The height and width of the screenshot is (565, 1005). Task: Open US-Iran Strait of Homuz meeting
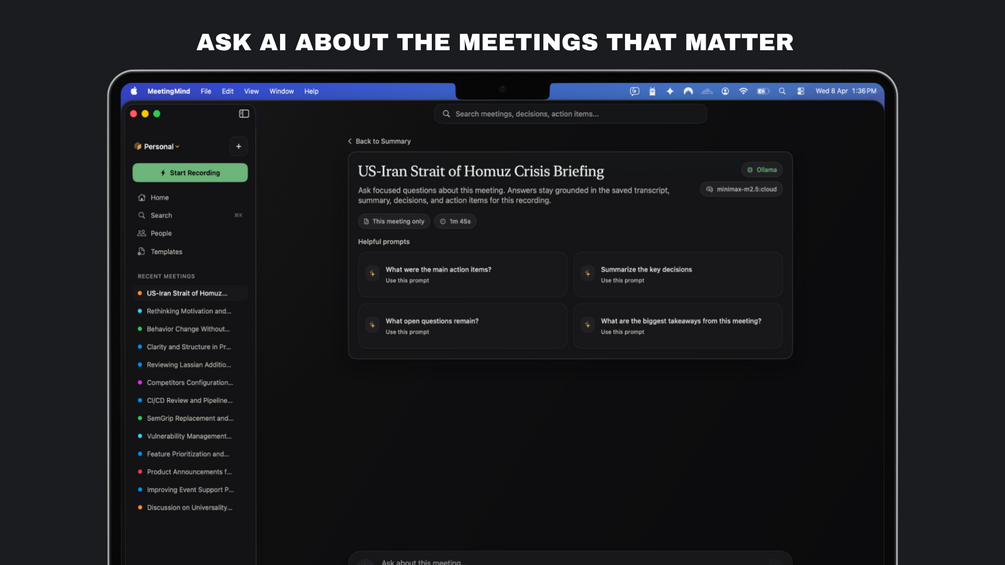(190, 293)
